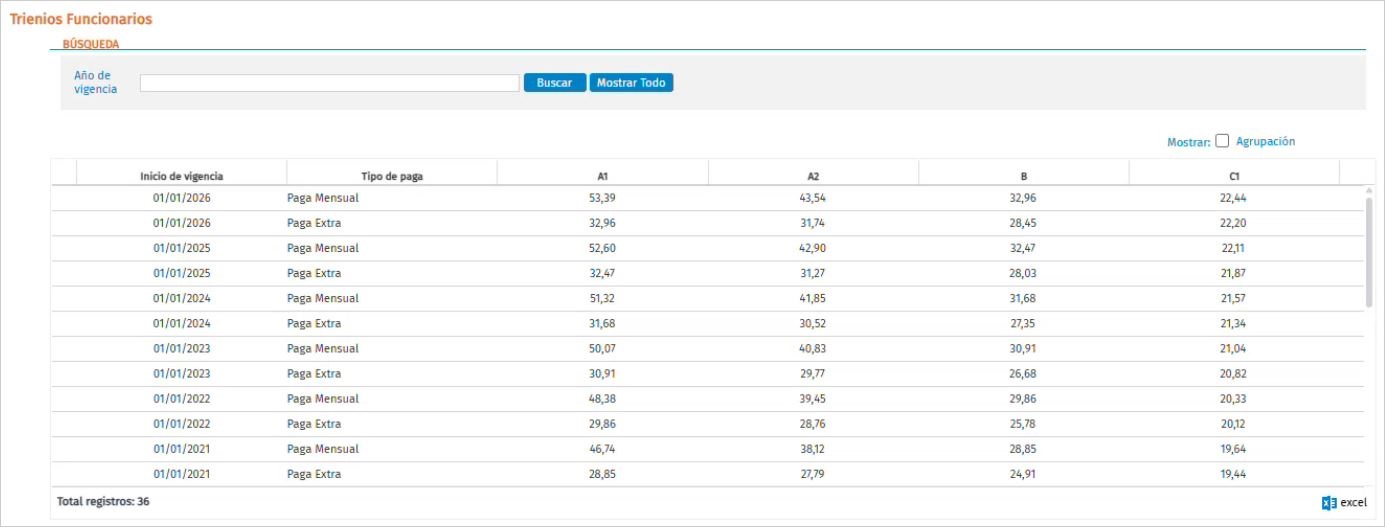
Task: Click the C1 column header
Action: 1234,176
